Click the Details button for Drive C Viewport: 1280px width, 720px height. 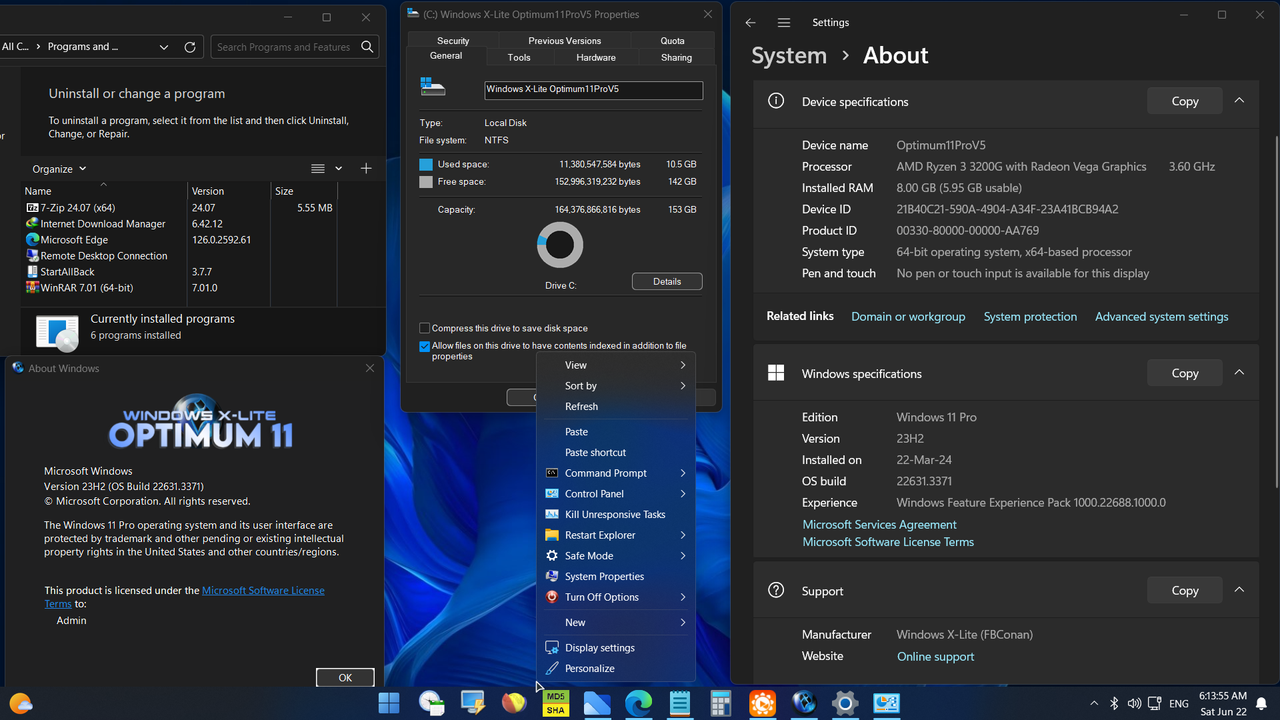click(x=666, y=281)
